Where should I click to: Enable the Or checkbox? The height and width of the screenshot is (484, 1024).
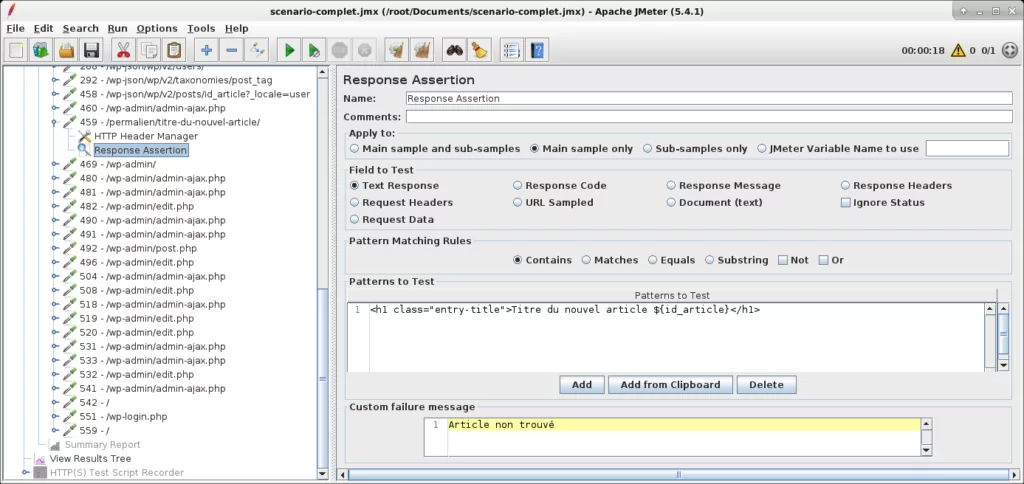824,260
